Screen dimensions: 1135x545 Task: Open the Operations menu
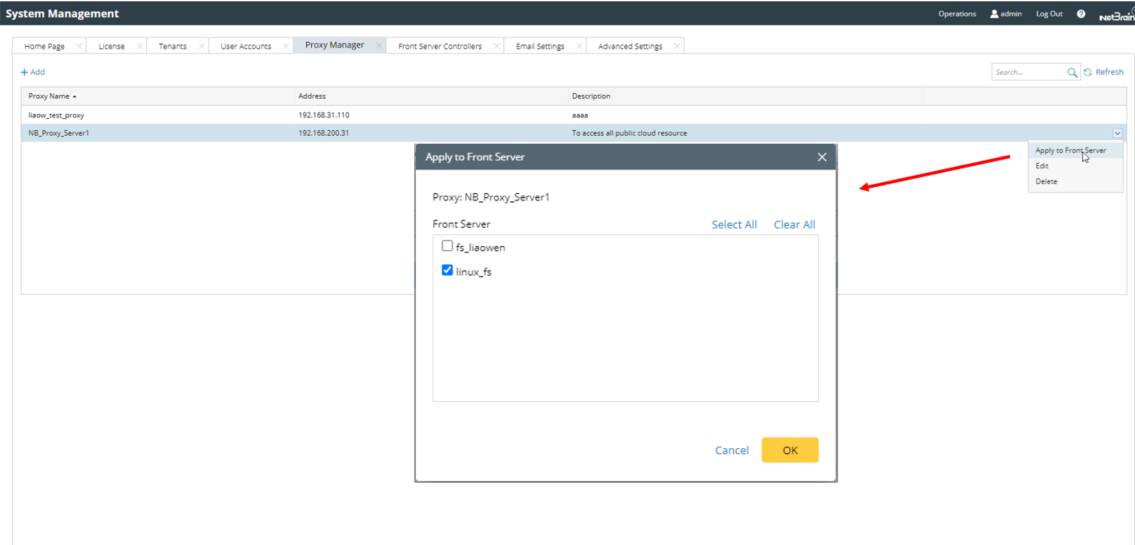[956, 14]
